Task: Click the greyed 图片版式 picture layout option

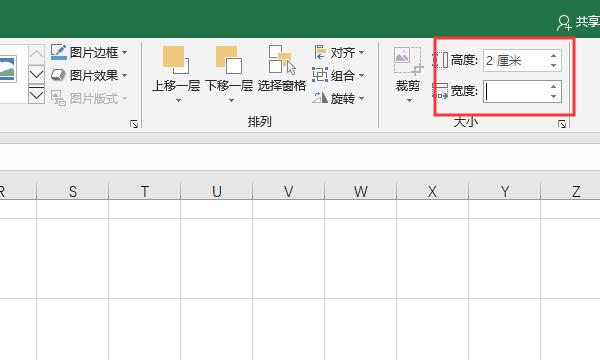Action: (89, 99)
